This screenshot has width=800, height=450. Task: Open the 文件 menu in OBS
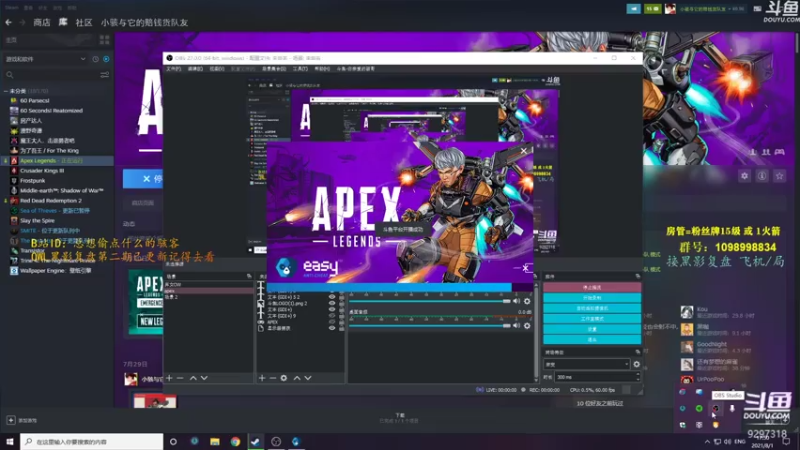[x=173, y=68]
